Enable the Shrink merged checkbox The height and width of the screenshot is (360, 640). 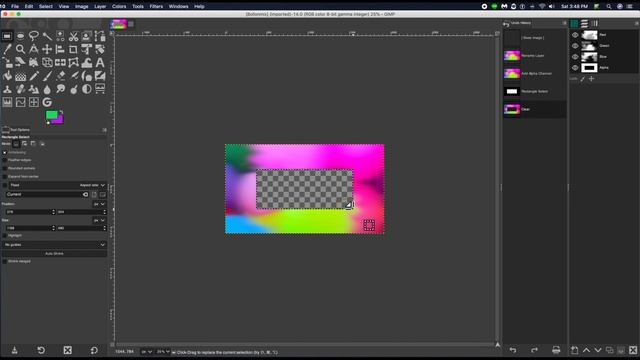point(4,261)
